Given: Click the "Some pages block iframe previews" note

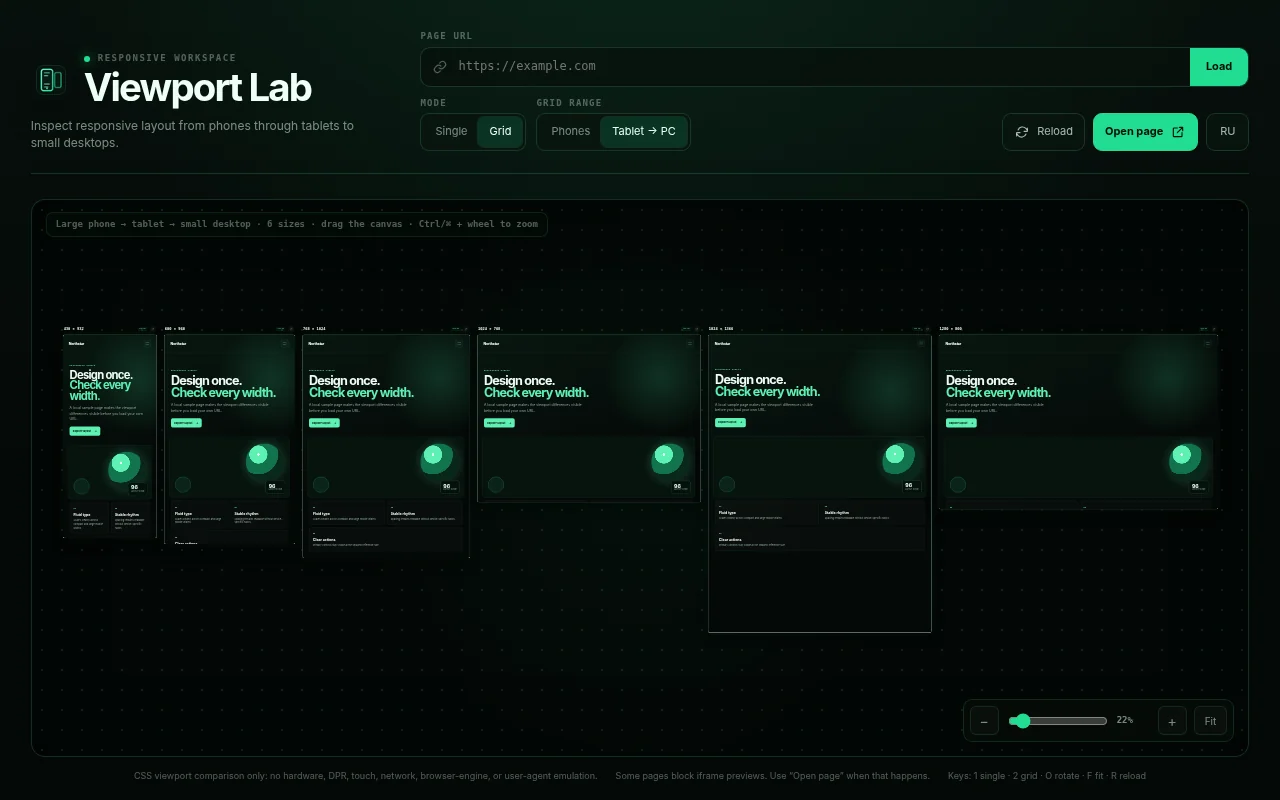Looking at the screenshot, I should click(x=772, y=776).
